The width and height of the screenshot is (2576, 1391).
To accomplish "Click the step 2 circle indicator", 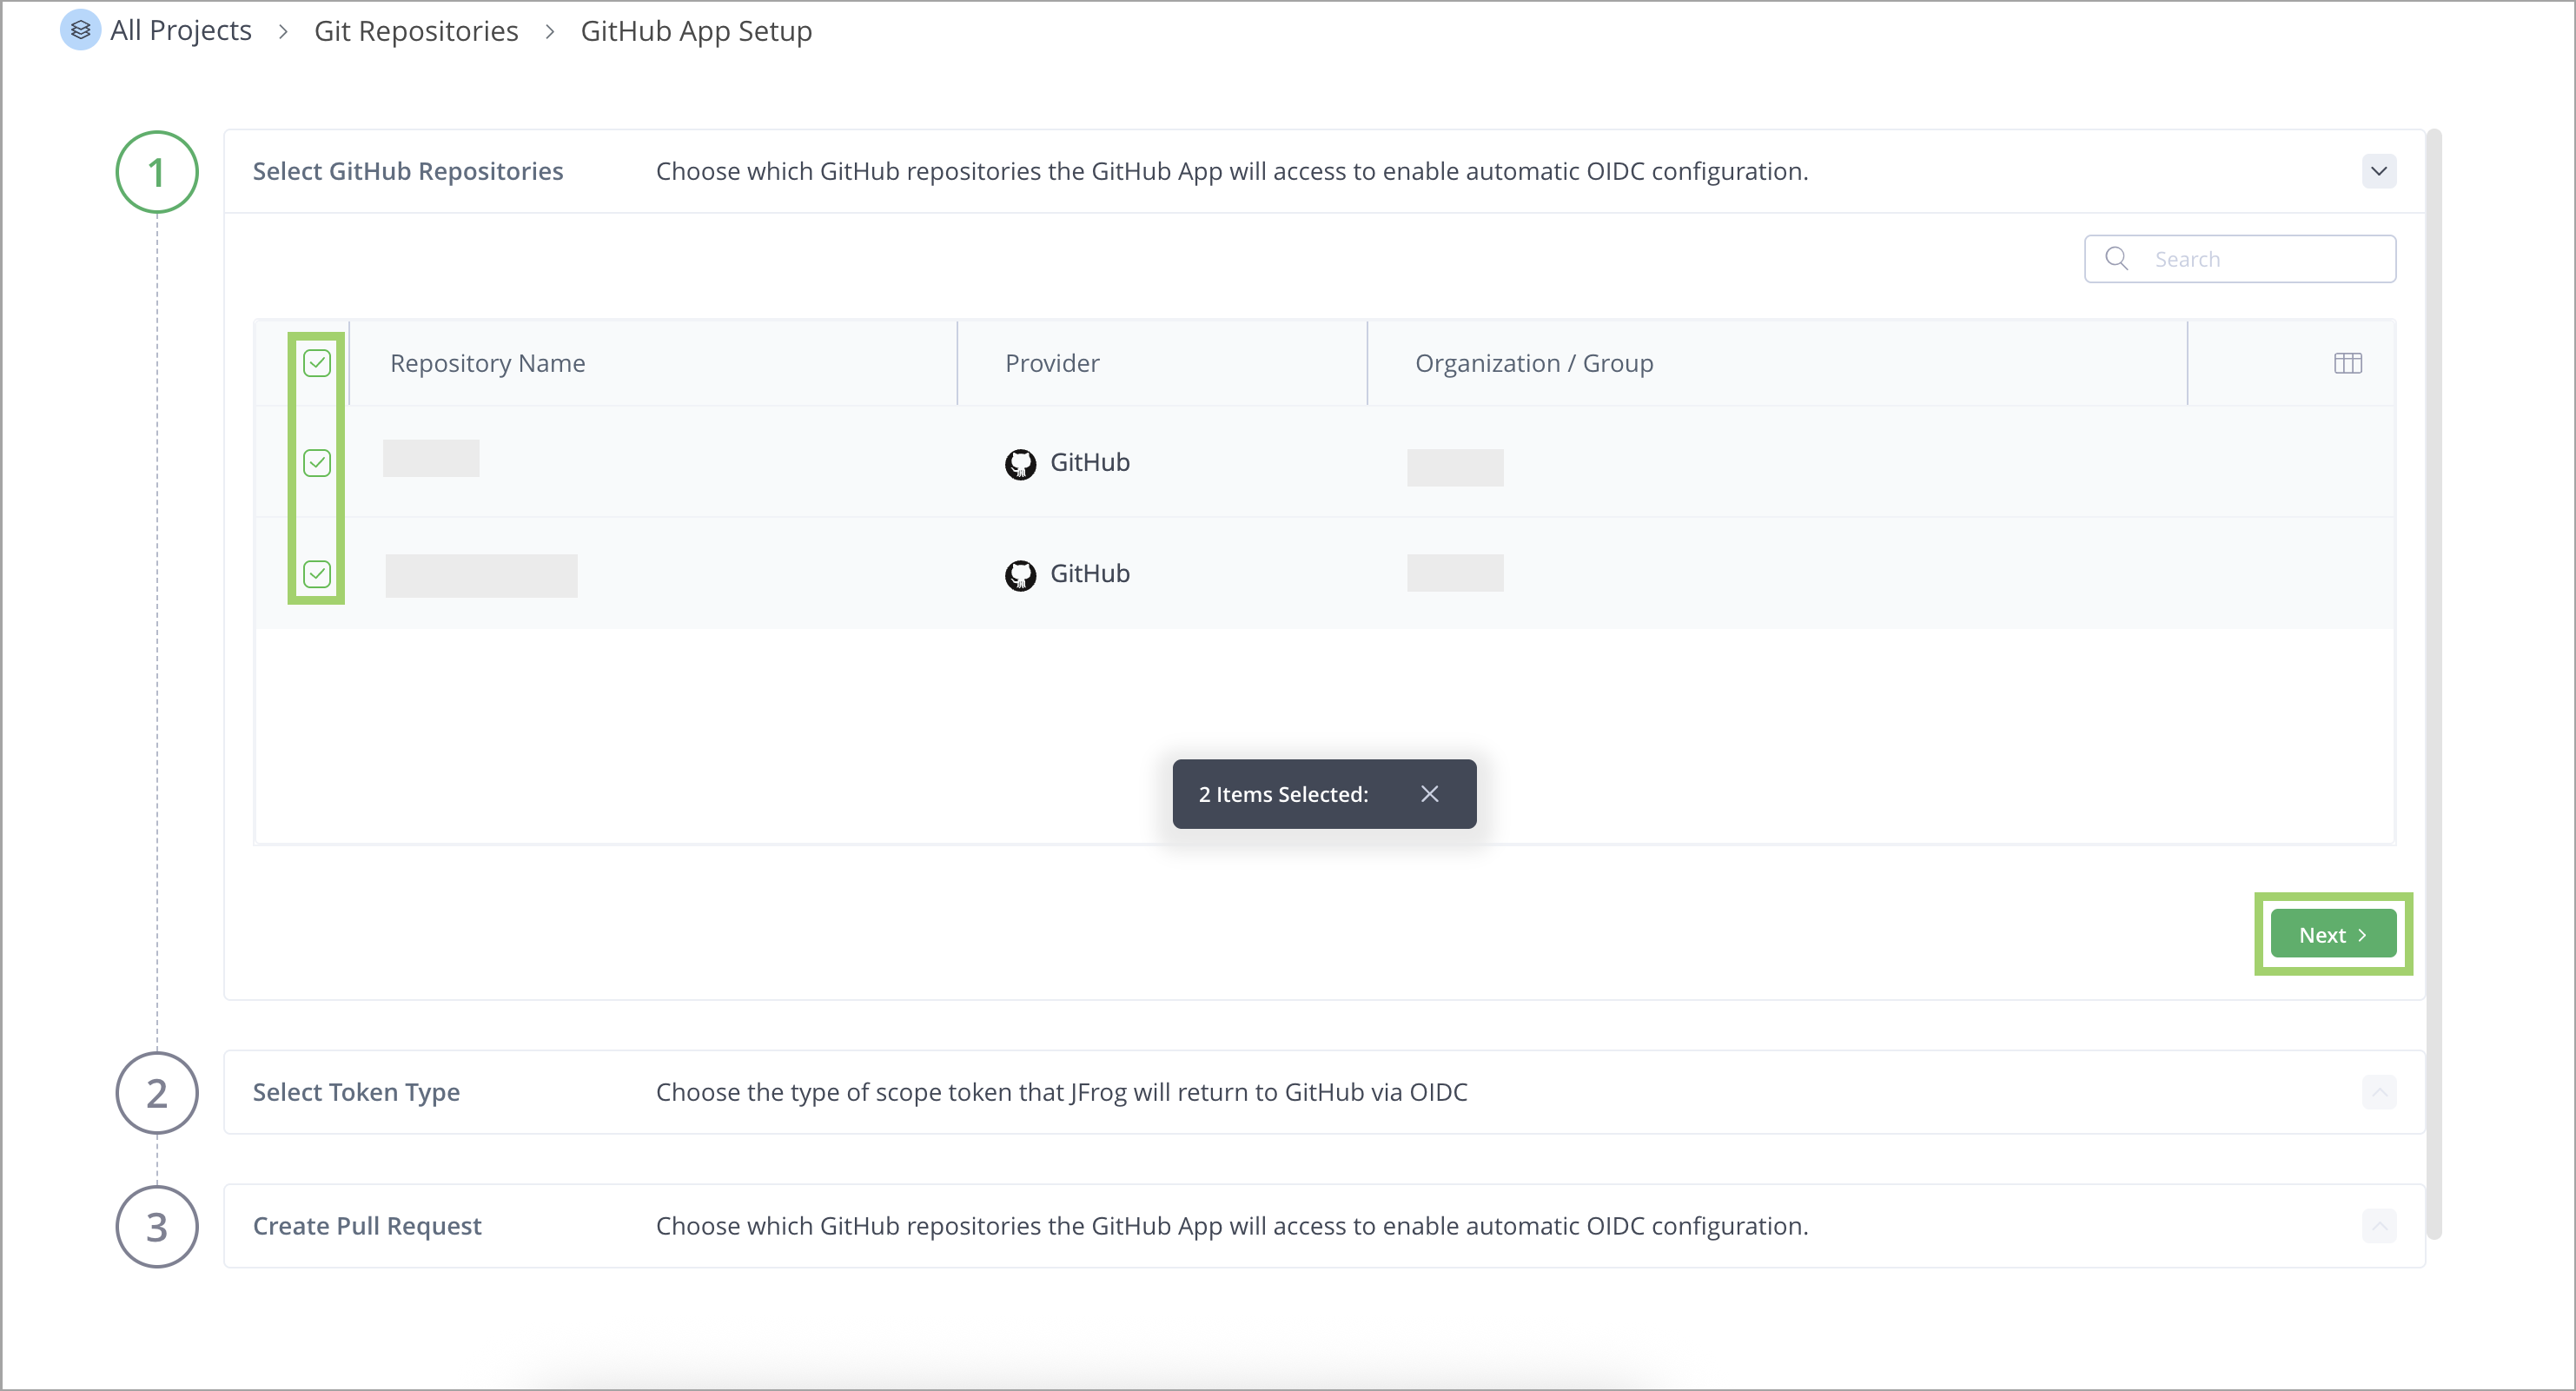I will click(x=156, y=1093).
